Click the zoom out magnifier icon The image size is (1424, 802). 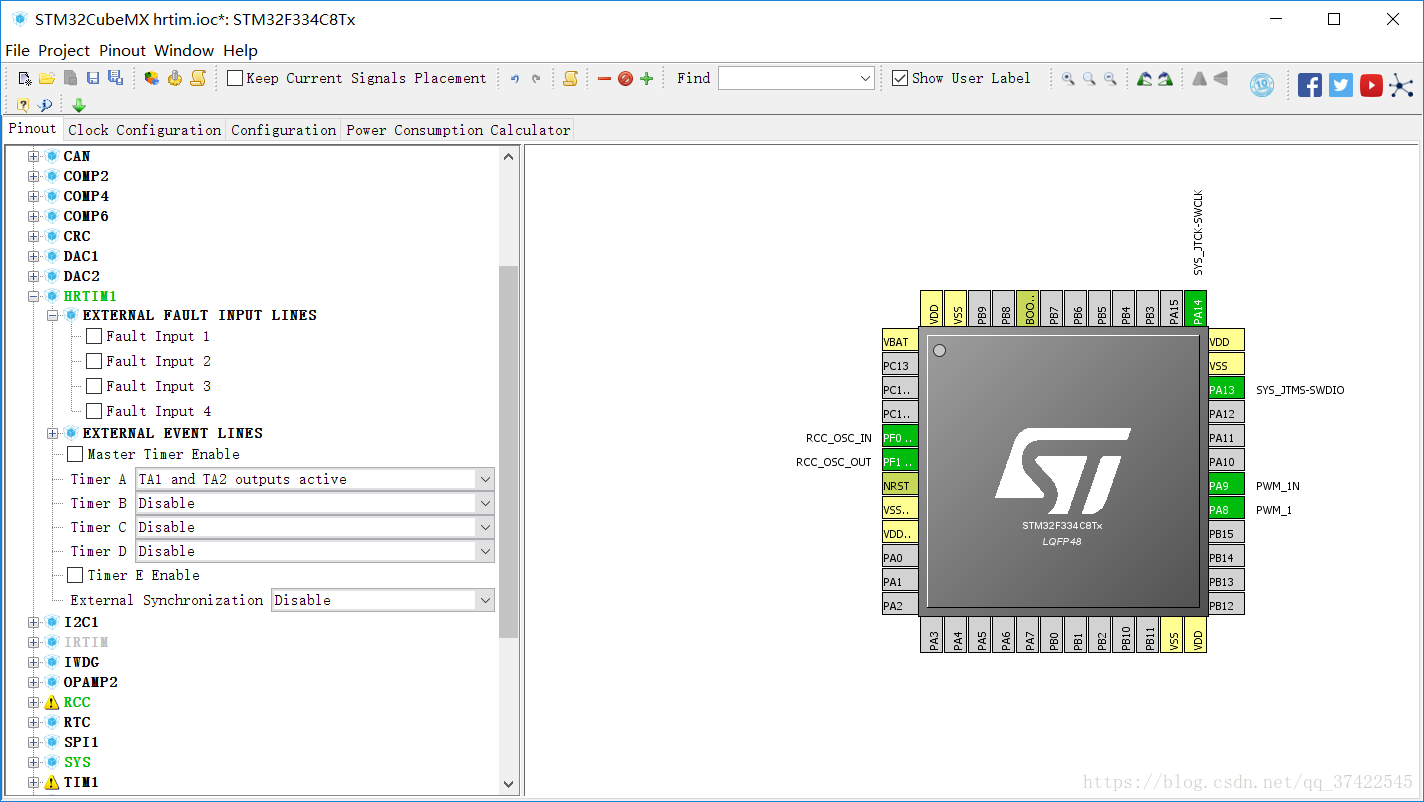pos(1110,78)
